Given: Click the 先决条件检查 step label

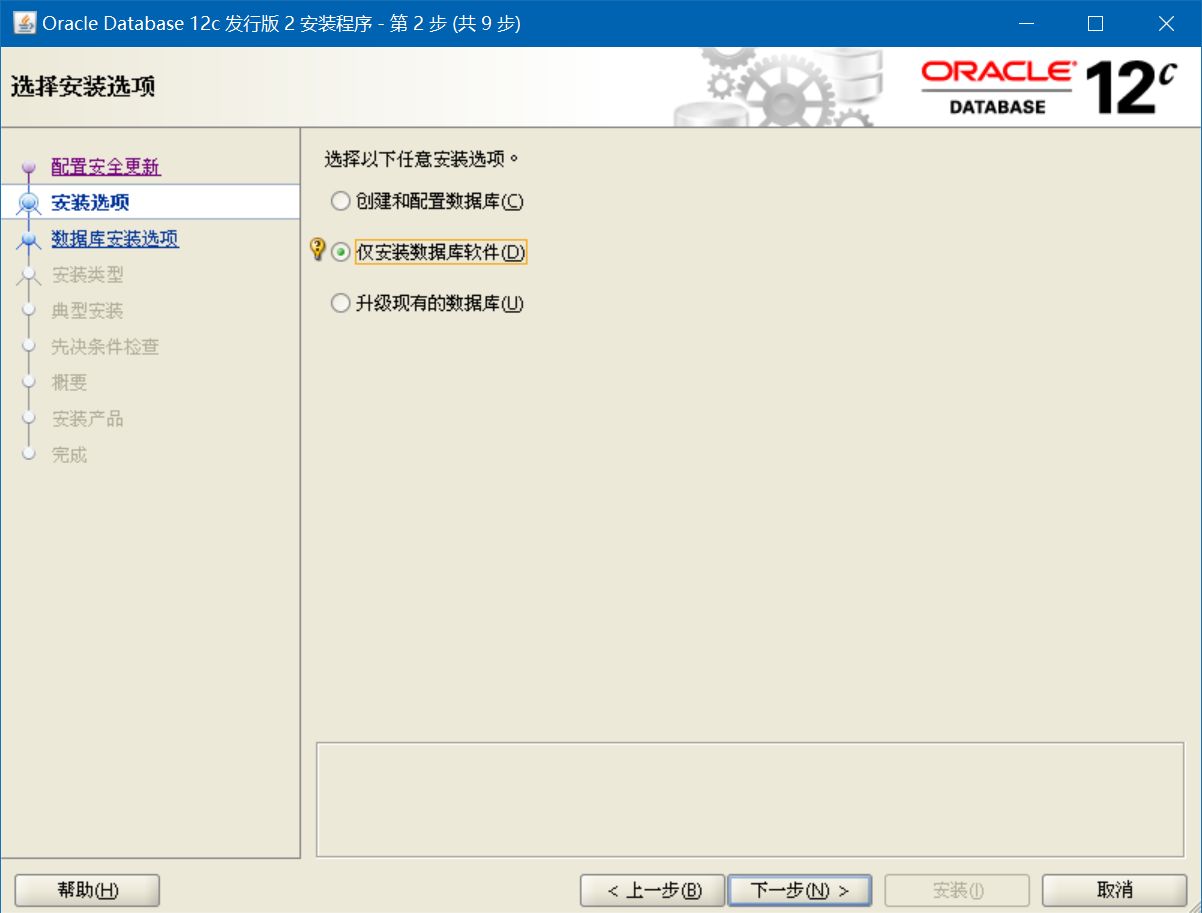Looking at the screenshot, I should (x=106, y=347).
